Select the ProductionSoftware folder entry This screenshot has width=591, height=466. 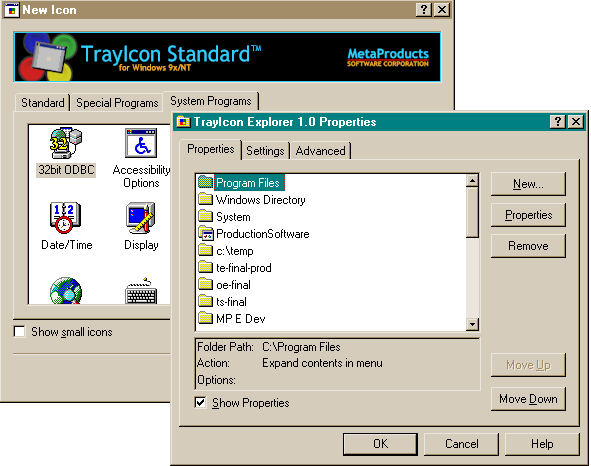click(x=254, y=234)
